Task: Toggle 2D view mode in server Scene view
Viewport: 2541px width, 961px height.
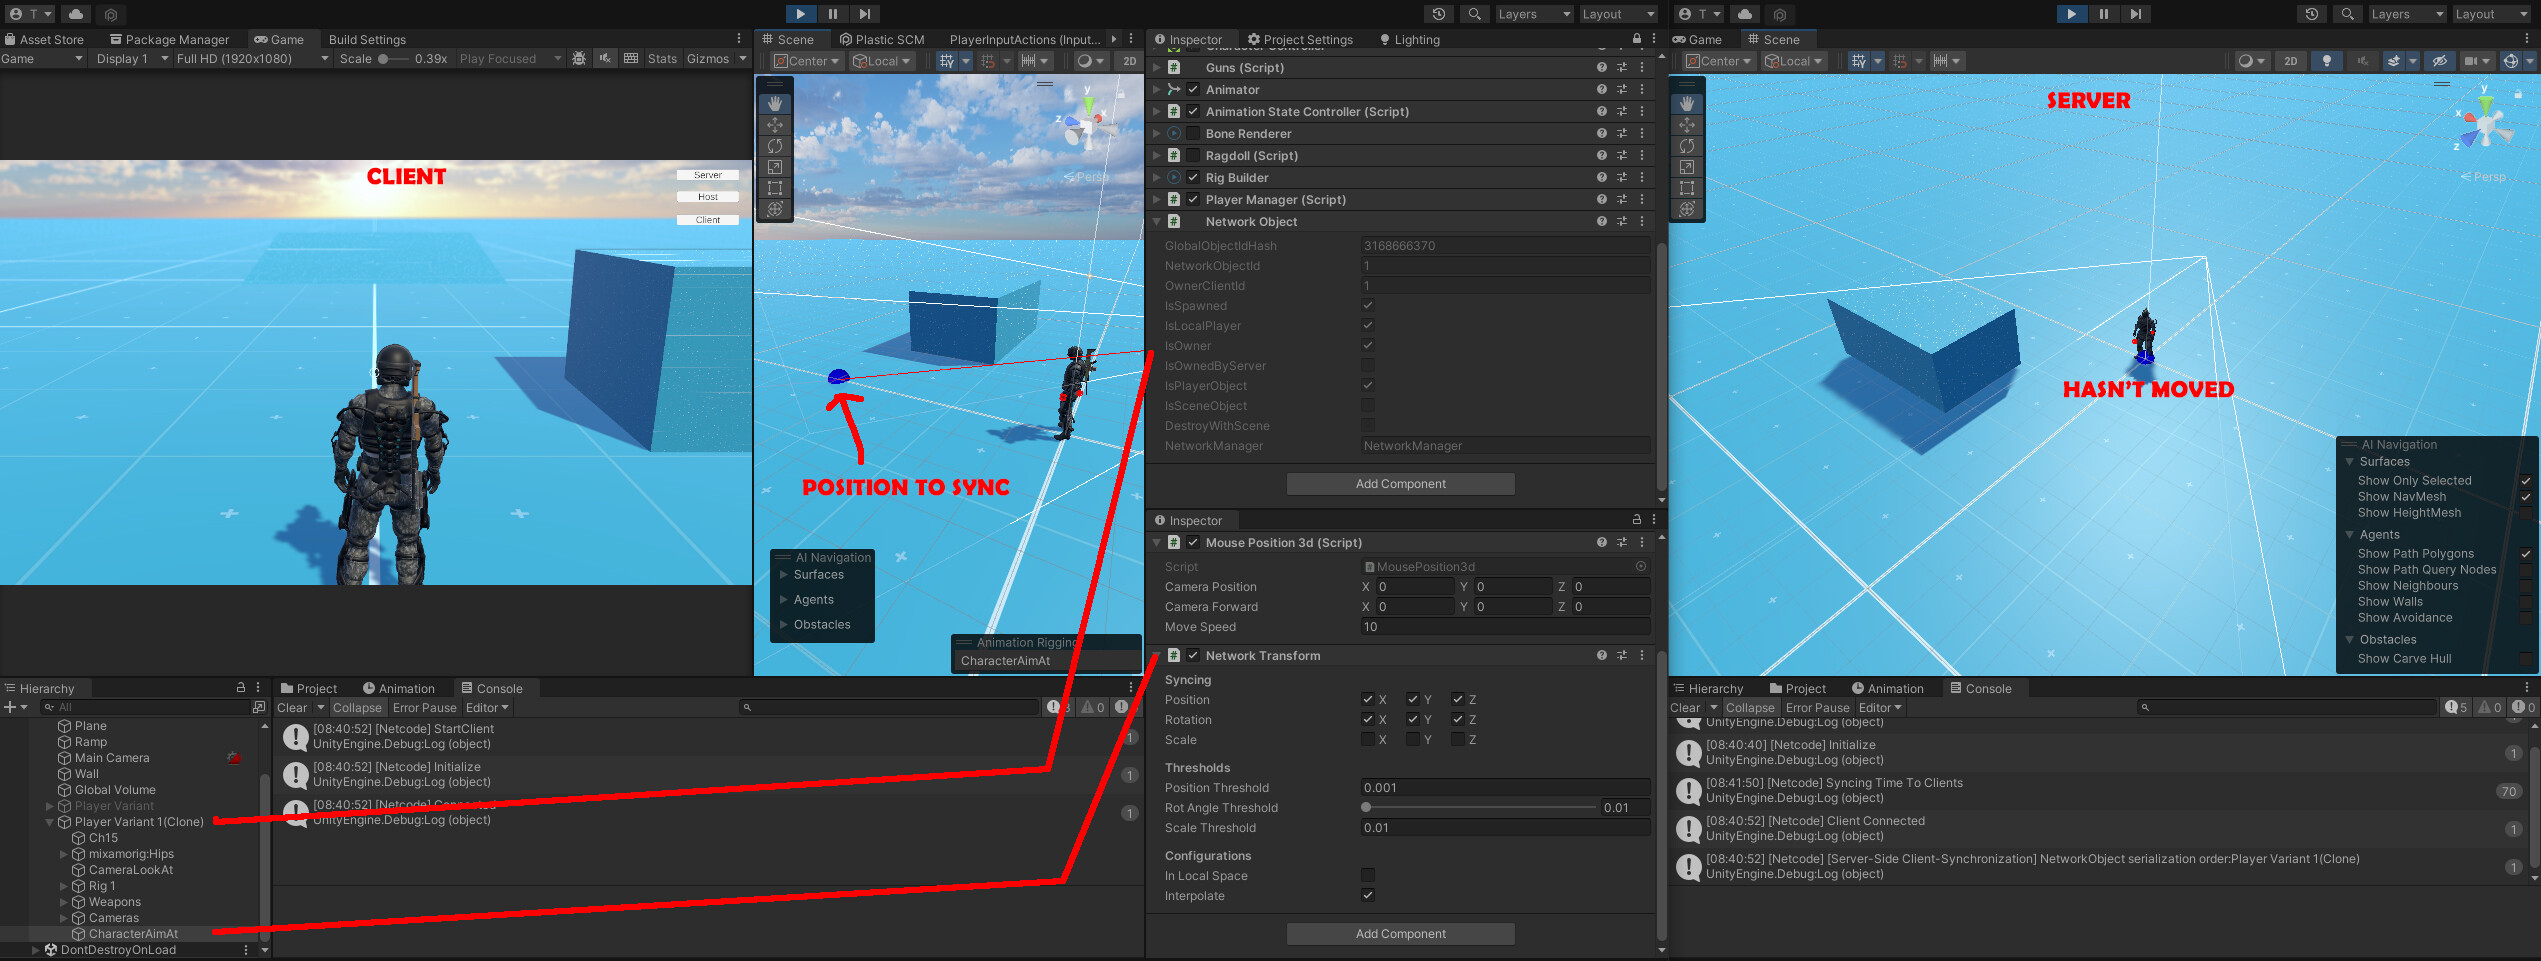Action: pos(2290,61)
